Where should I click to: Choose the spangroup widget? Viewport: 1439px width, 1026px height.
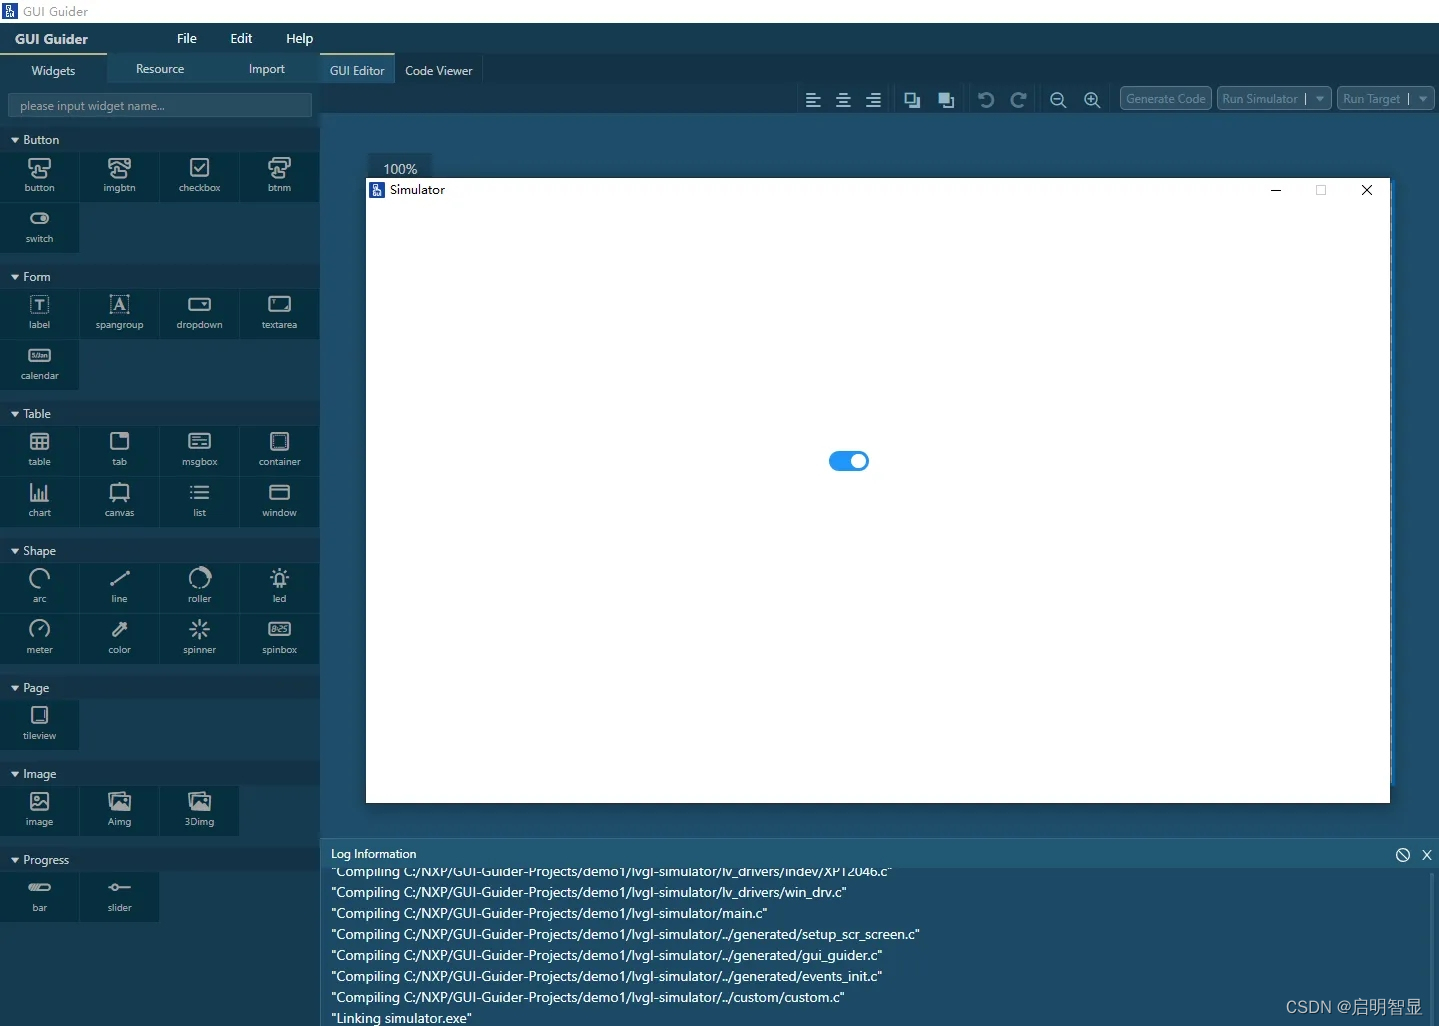119,312
